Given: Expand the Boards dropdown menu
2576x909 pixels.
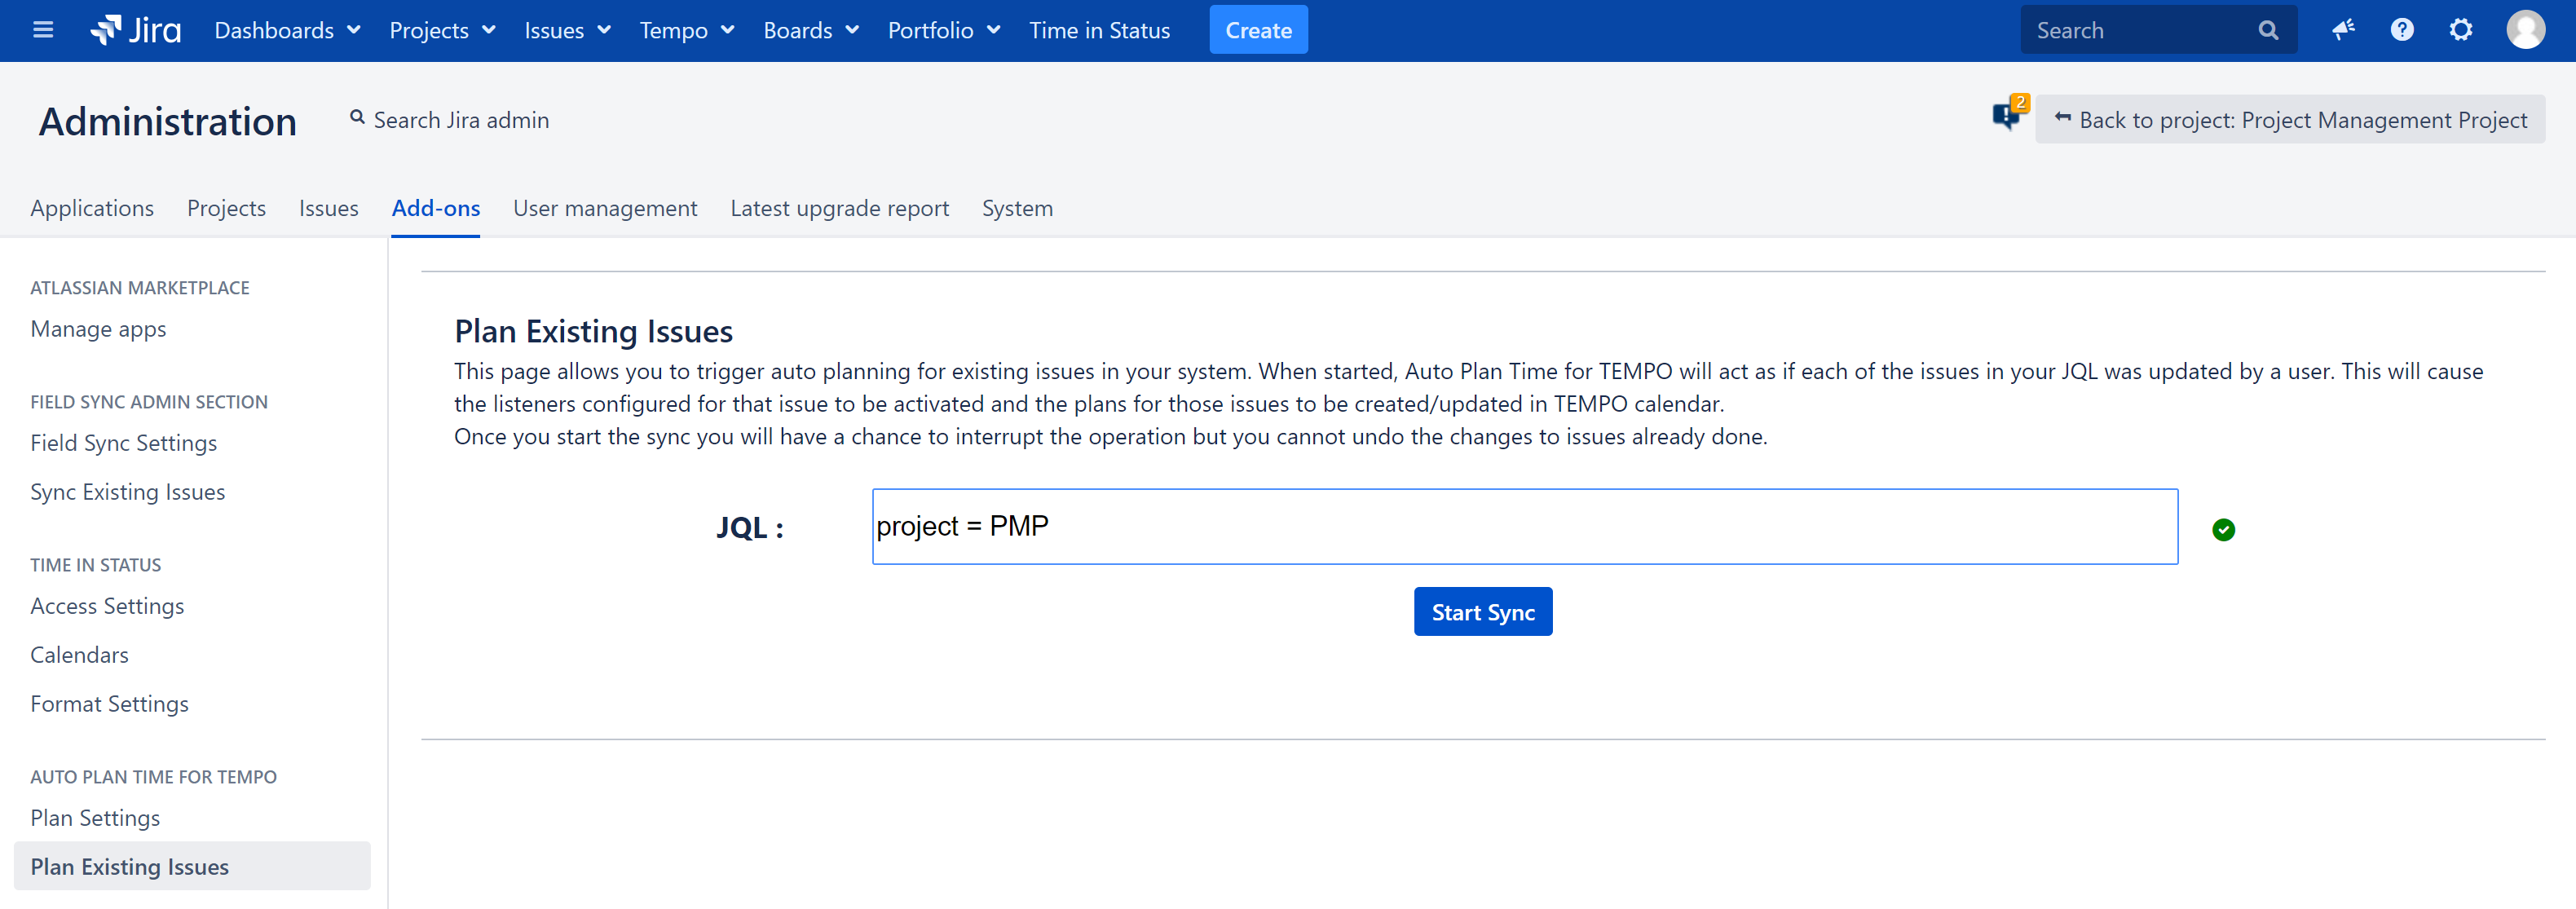Looking at the screenshot, I should (x=811, y=30).
